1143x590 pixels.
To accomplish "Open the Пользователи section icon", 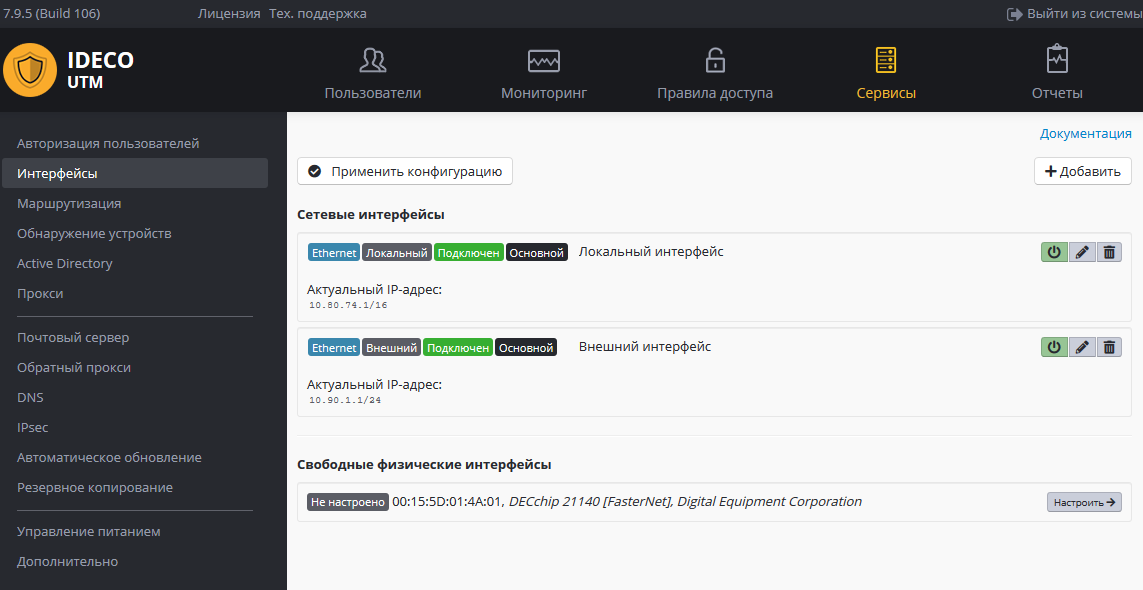I will pos(372,61).
